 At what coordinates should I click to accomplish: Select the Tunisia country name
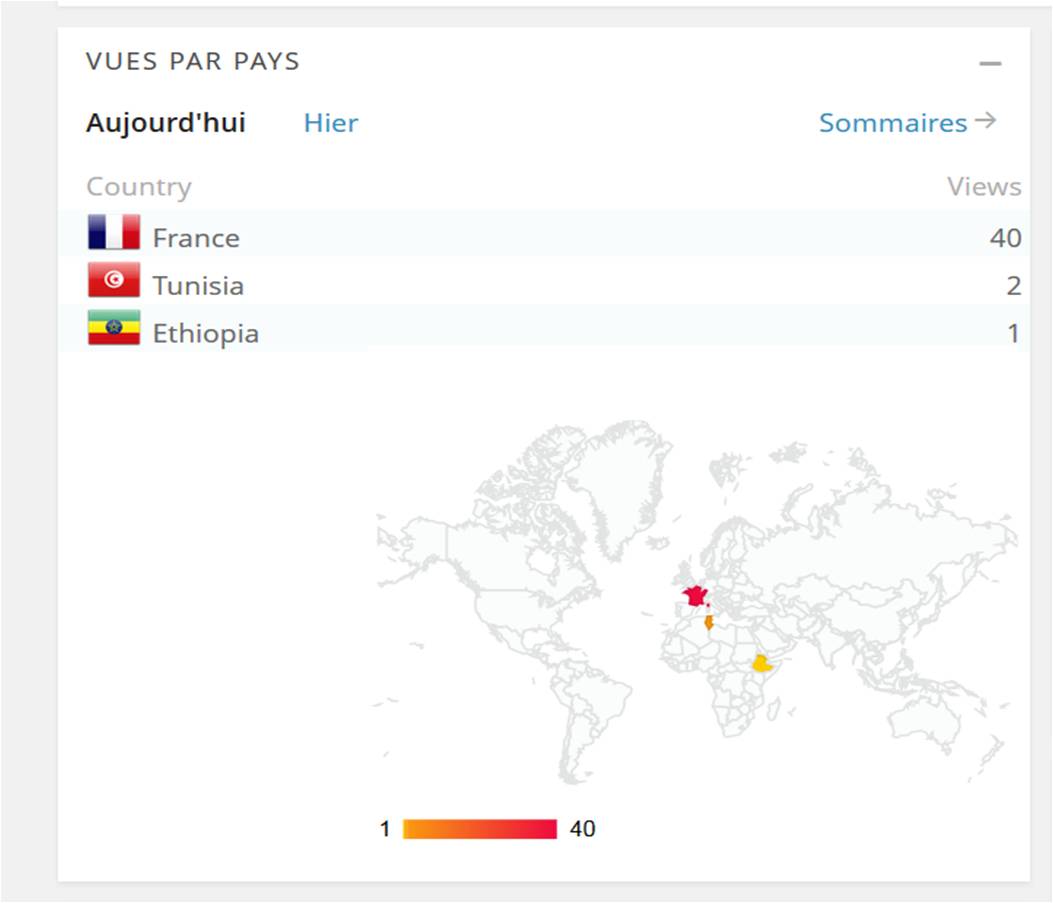click(x=198, y=286)
